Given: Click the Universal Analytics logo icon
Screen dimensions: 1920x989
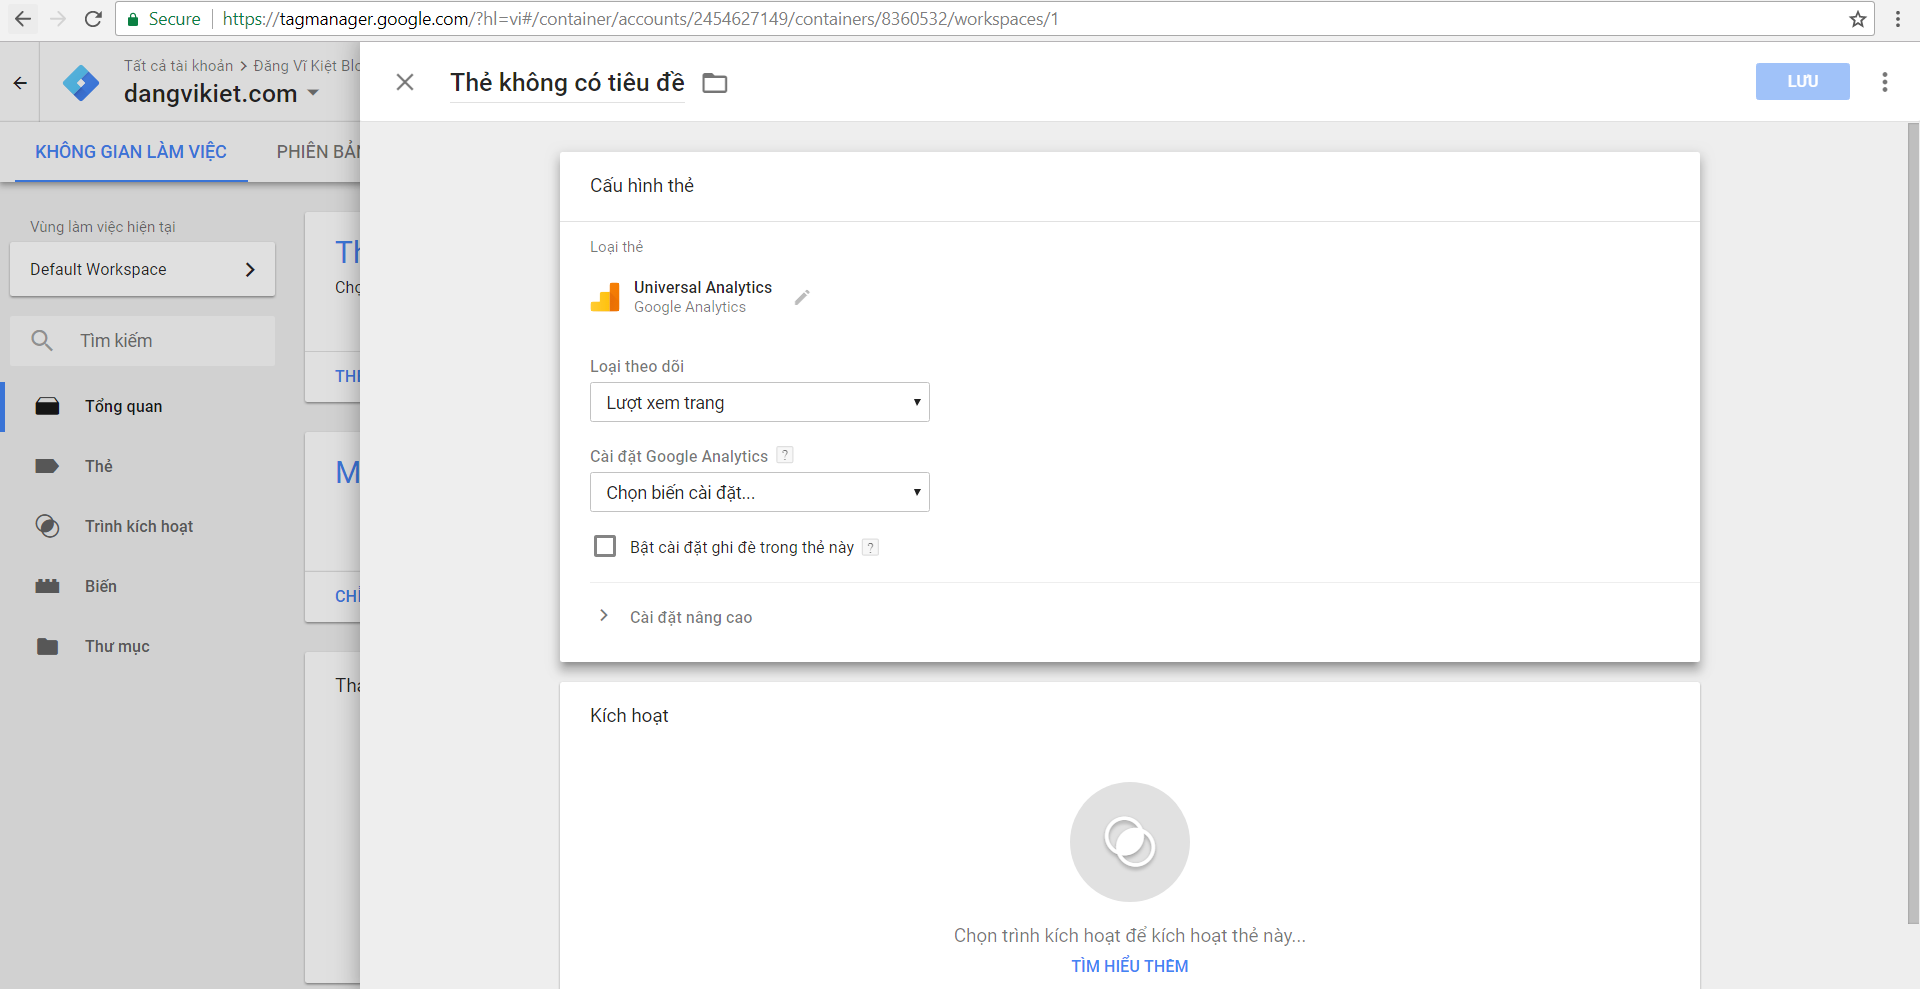Looking at the screenshot, I should point(605,297).
